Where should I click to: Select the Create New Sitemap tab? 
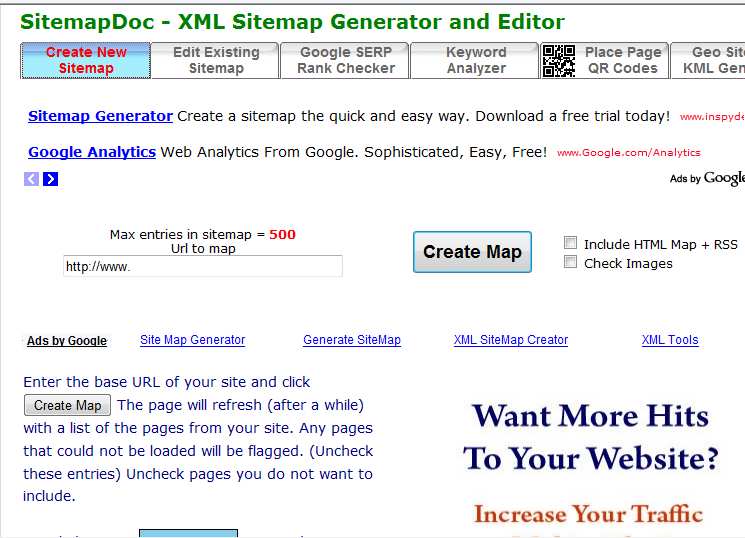pos(86,61)
